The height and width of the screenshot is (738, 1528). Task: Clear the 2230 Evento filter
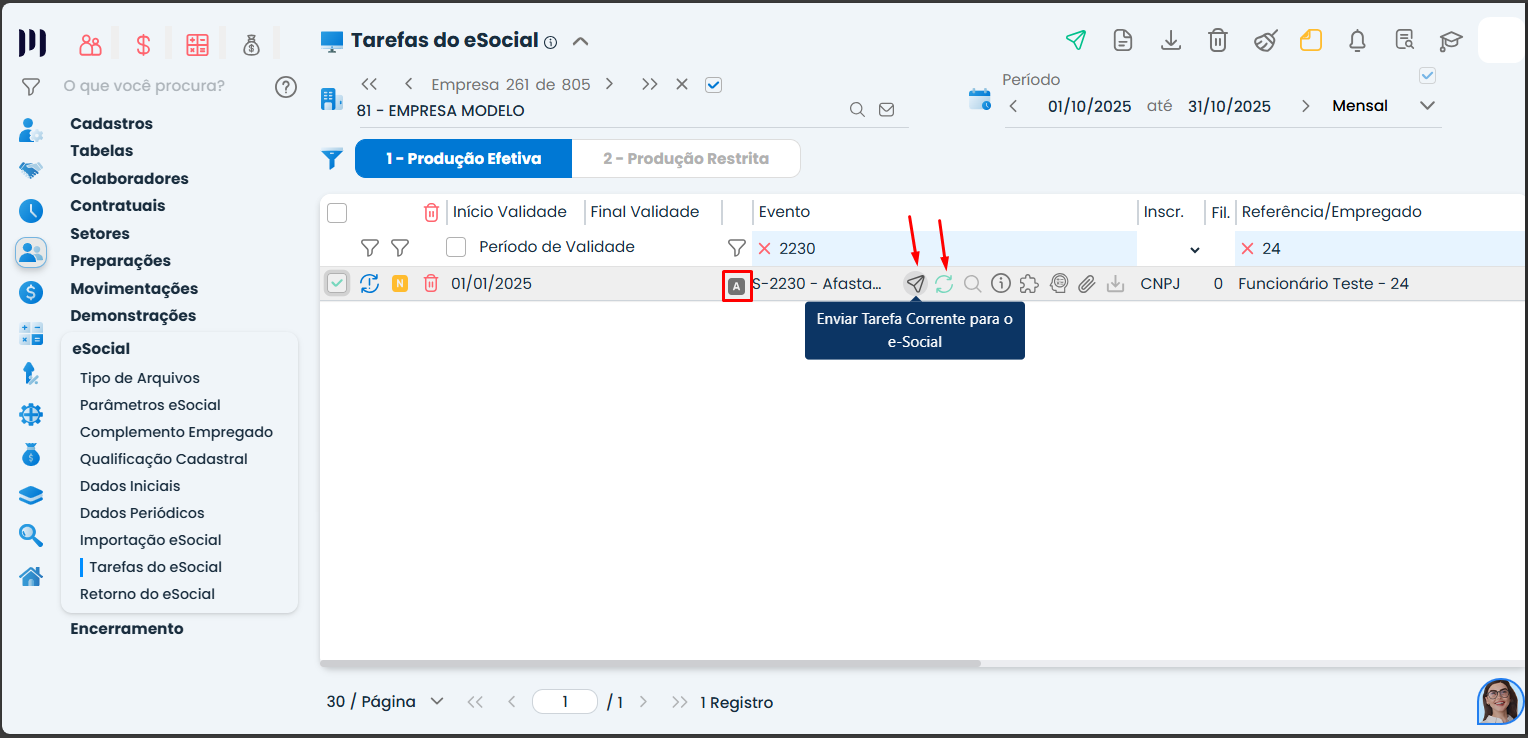765,249
